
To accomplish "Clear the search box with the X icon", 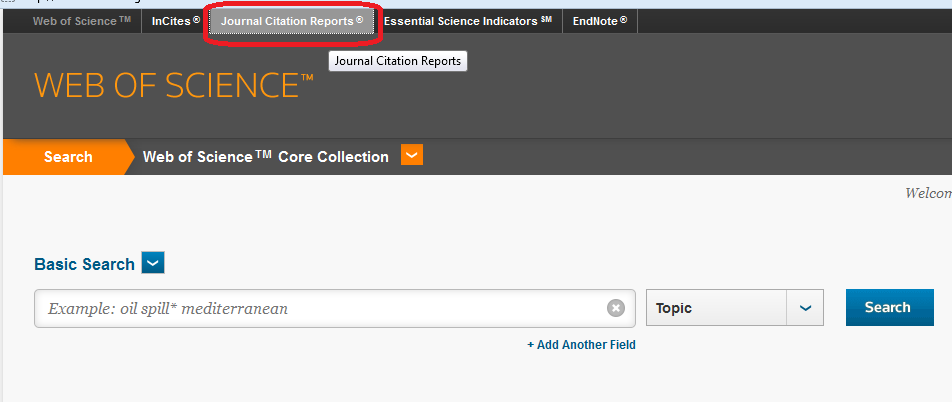I will [616, 308].
